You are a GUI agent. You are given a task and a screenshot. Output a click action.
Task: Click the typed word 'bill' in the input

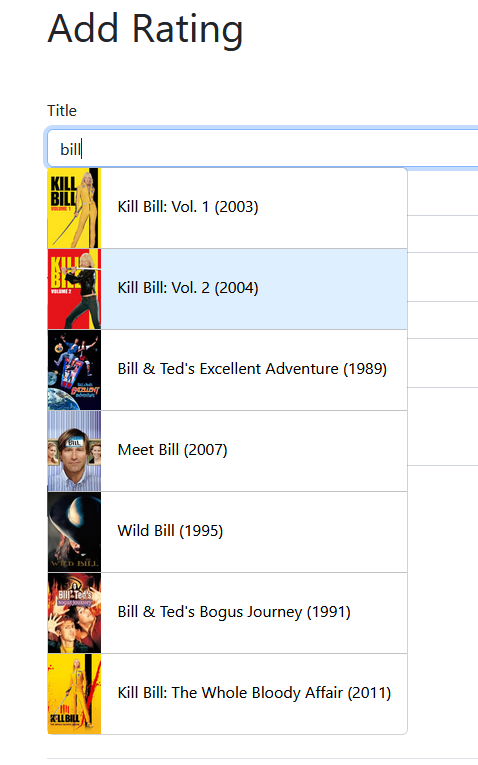pos(70,149)
